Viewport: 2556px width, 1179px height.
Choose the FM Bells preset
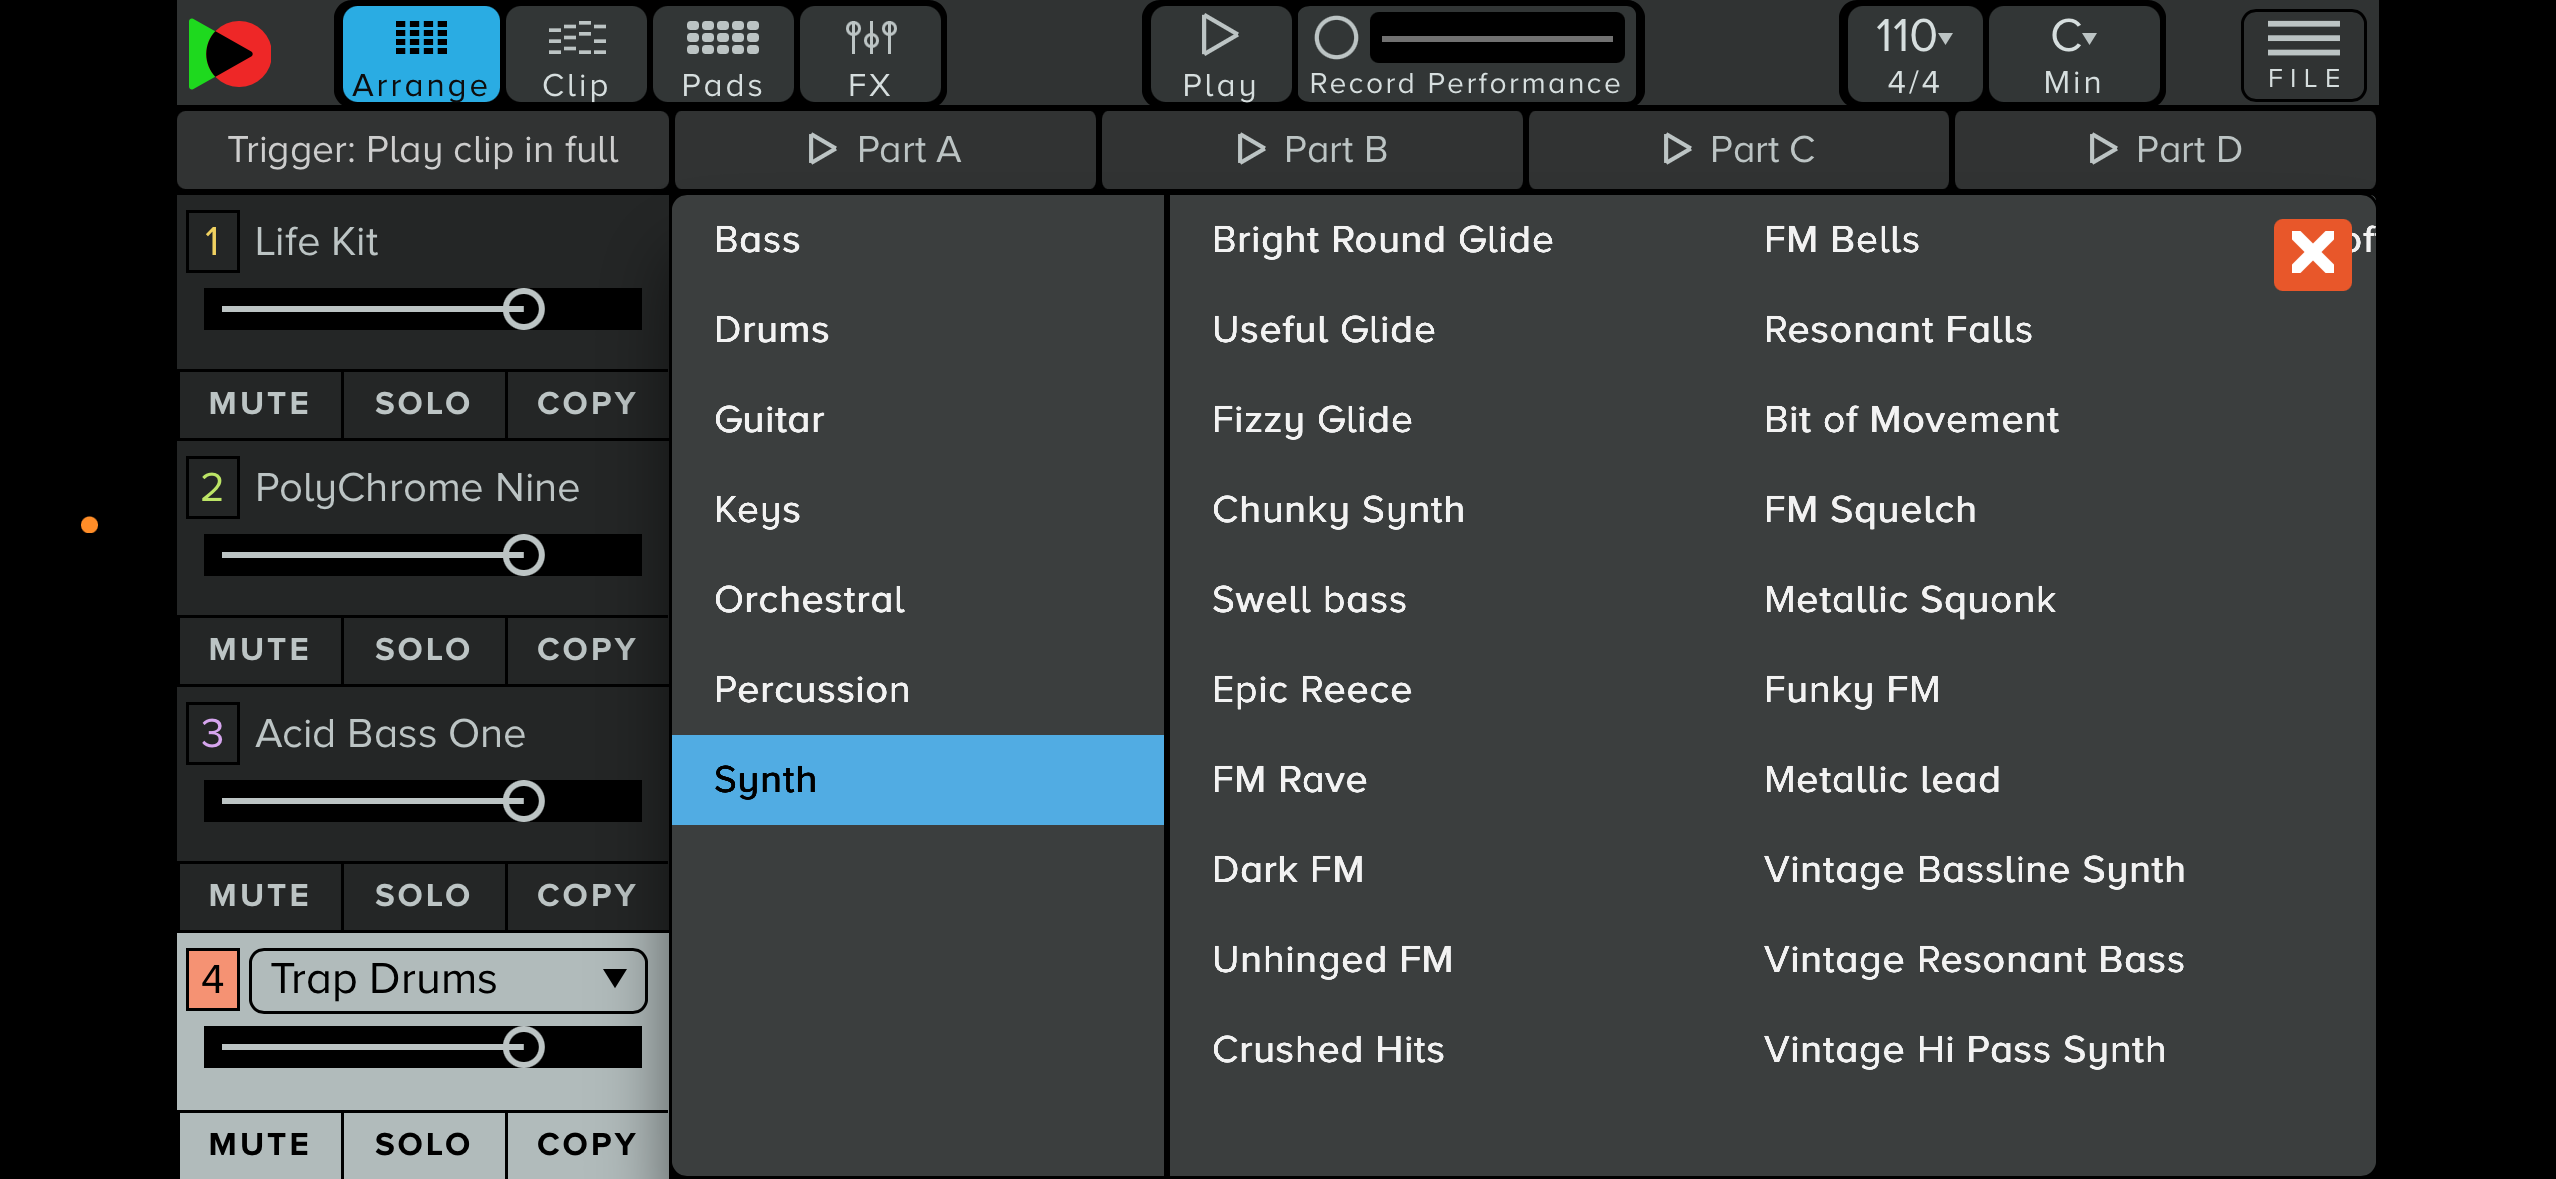point(1842,240)
